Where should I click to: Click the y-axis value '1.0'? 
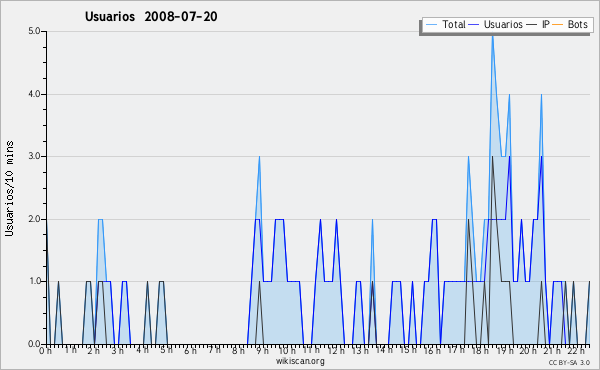[34, 281]
